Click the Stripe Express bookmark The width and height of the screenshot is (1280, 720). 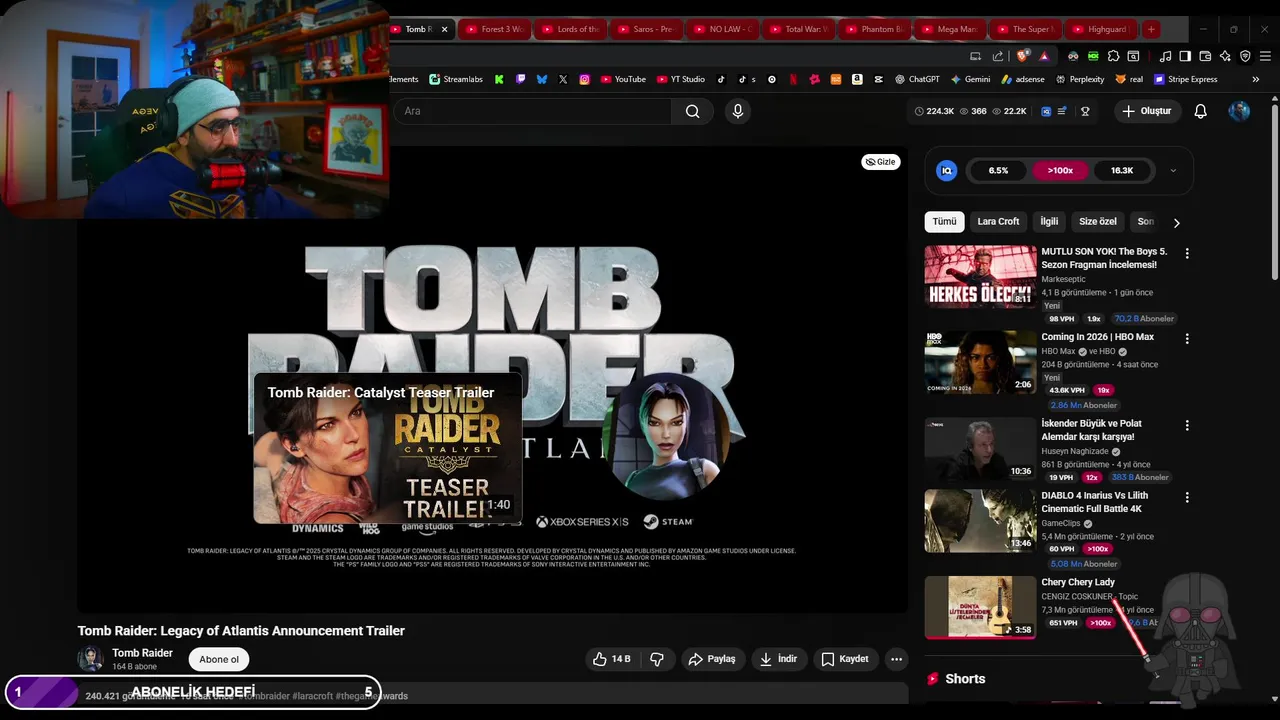point(1185,79)
